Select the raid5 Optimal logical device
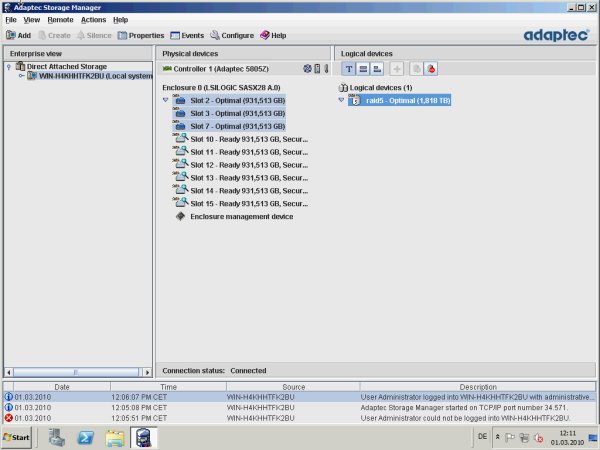This screenshot has width=600, height=450. tap(399, 100)
